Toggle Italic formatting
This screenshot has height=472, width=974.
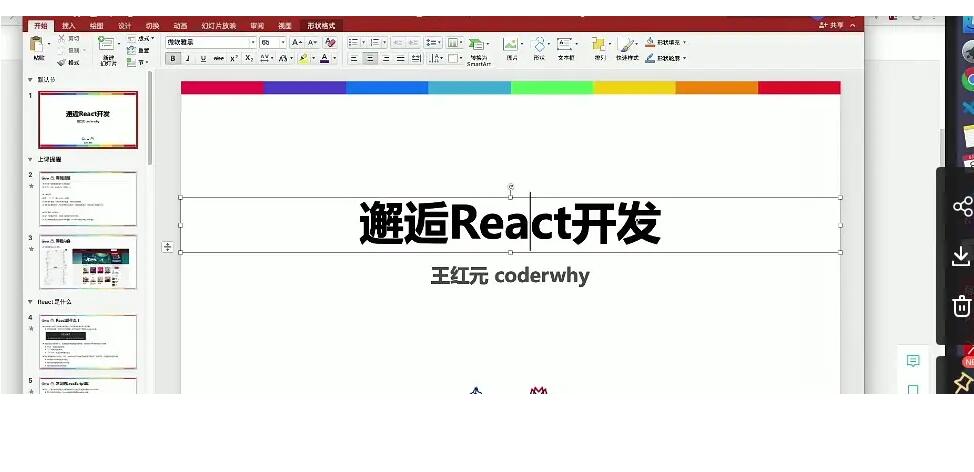click(x=188, y=58)
